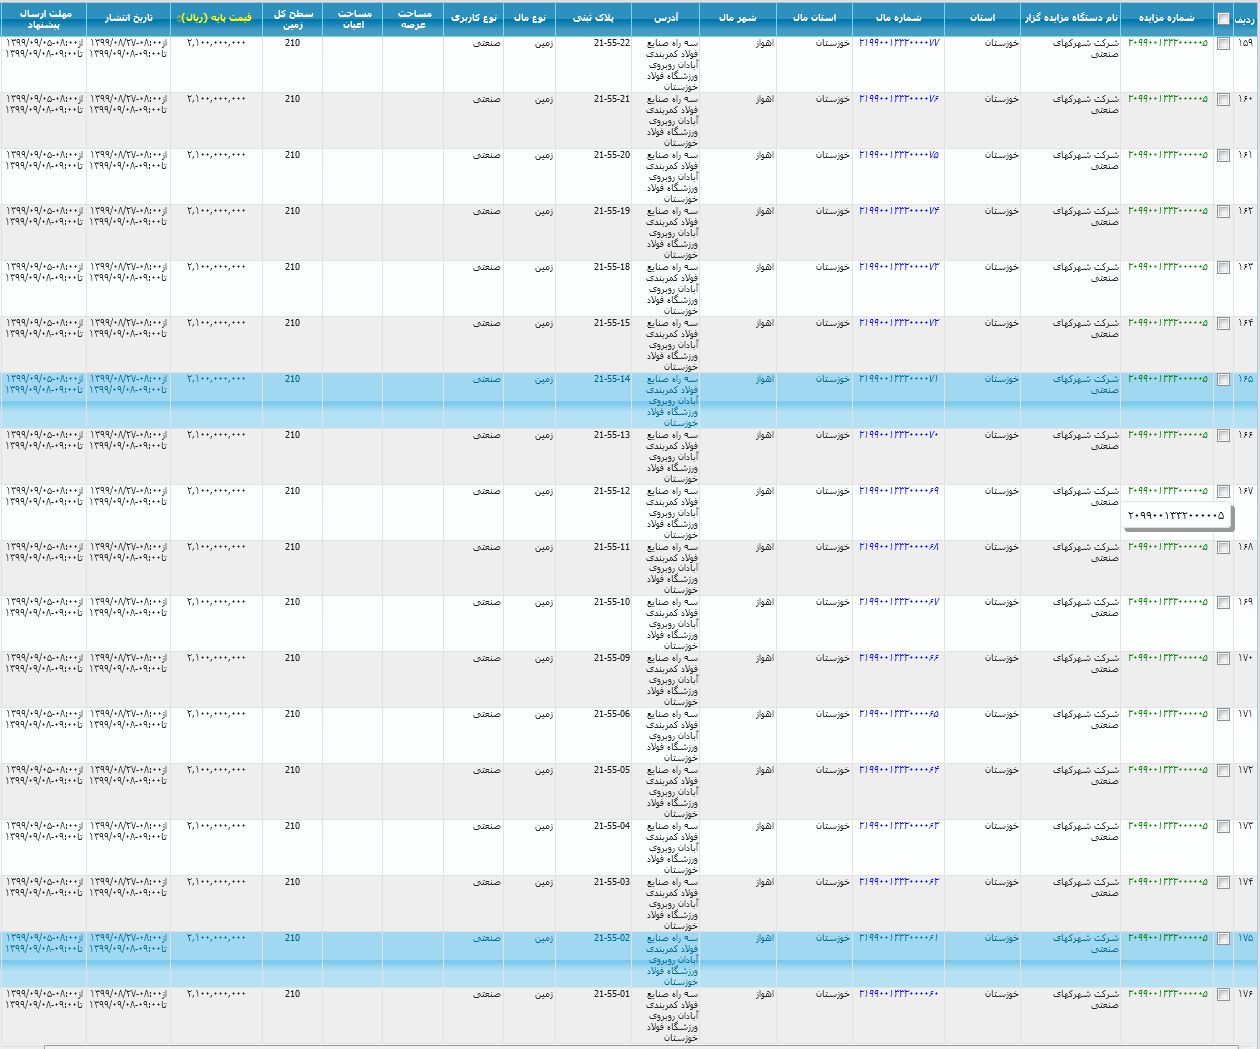Open property number link for plot 21-55-22
Image resolution: width=1260 pixels, height=1049 pixels.
[x=898, y=44]
